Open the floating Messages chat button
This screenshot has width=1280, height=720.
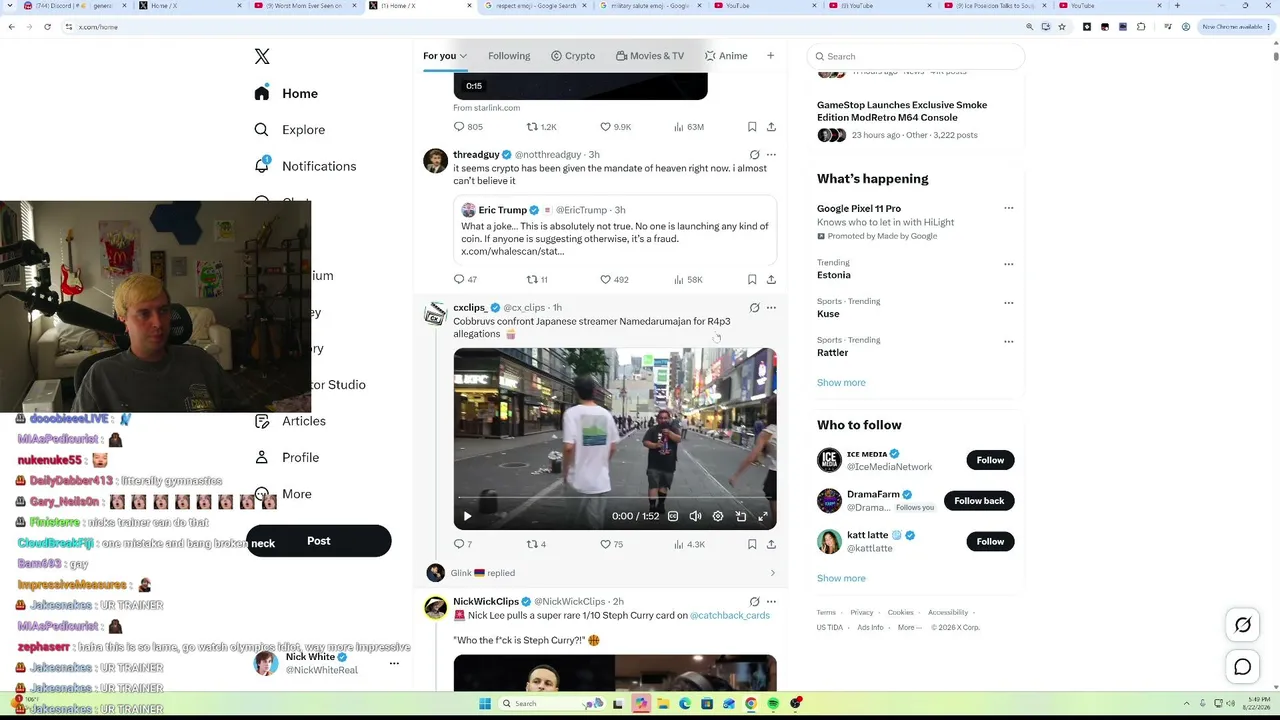[1243, 667]
